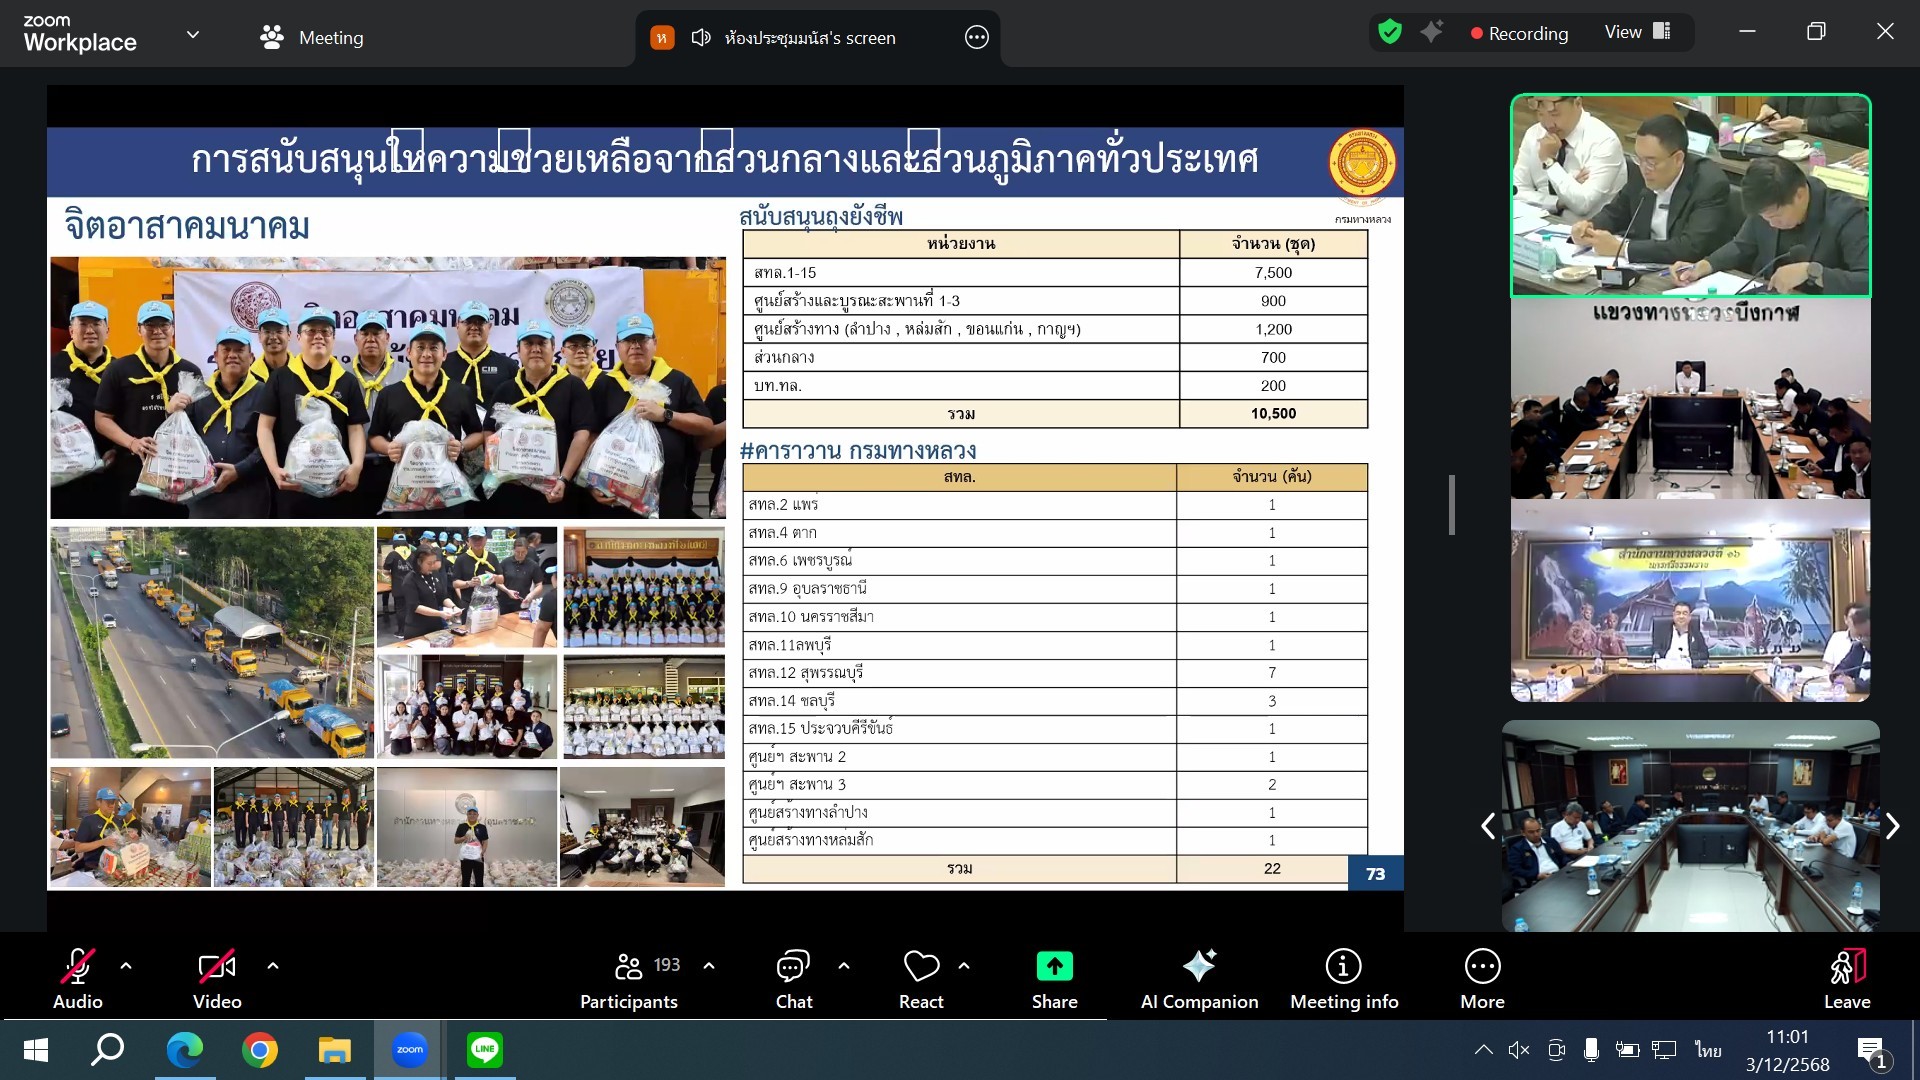
Task: Click the green encryption shield icon
Action: click(1389, 32)
